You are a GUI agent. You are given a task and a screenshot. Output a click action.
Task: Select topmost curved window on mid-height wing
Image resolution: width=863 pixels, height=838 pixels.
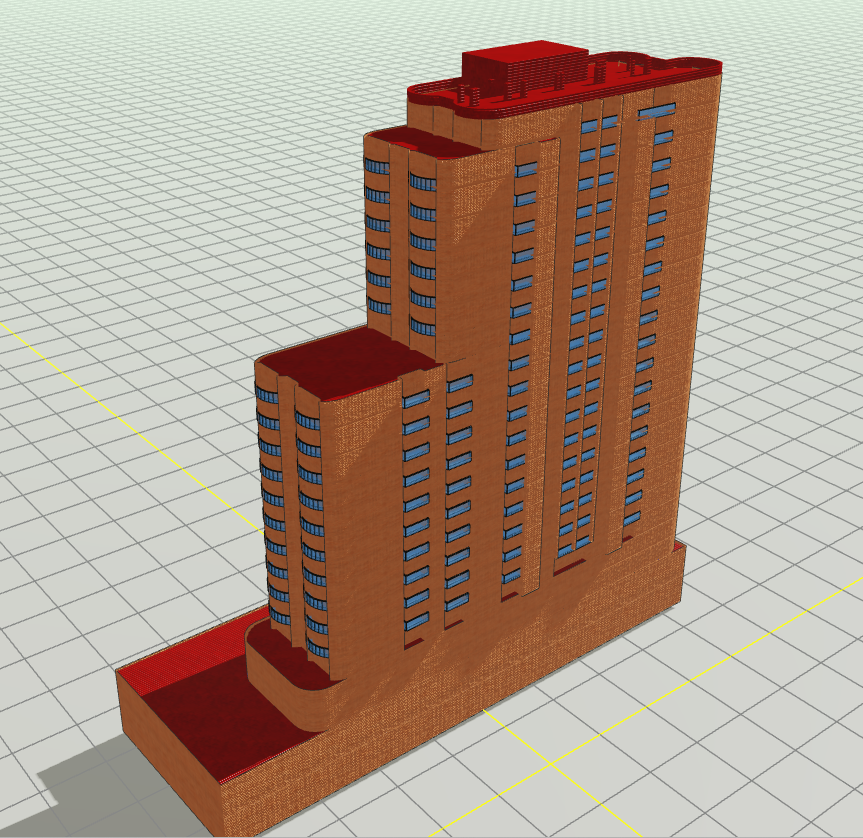click(377, 166)
